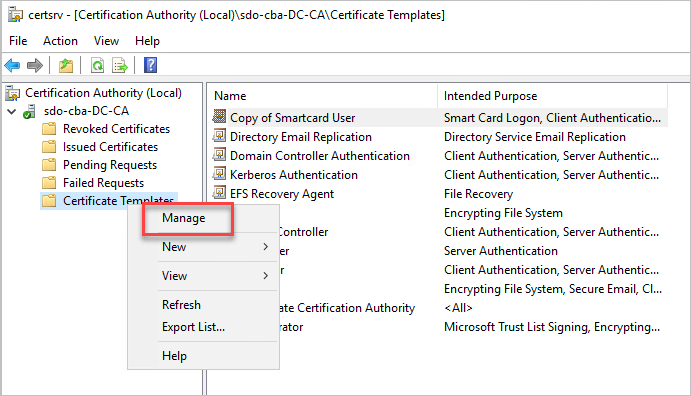Screen dimensions: 691x396
Task: Select the sdo-cba-DC-CA server icon
Action: pyautogui.click(x=30, y=111)
